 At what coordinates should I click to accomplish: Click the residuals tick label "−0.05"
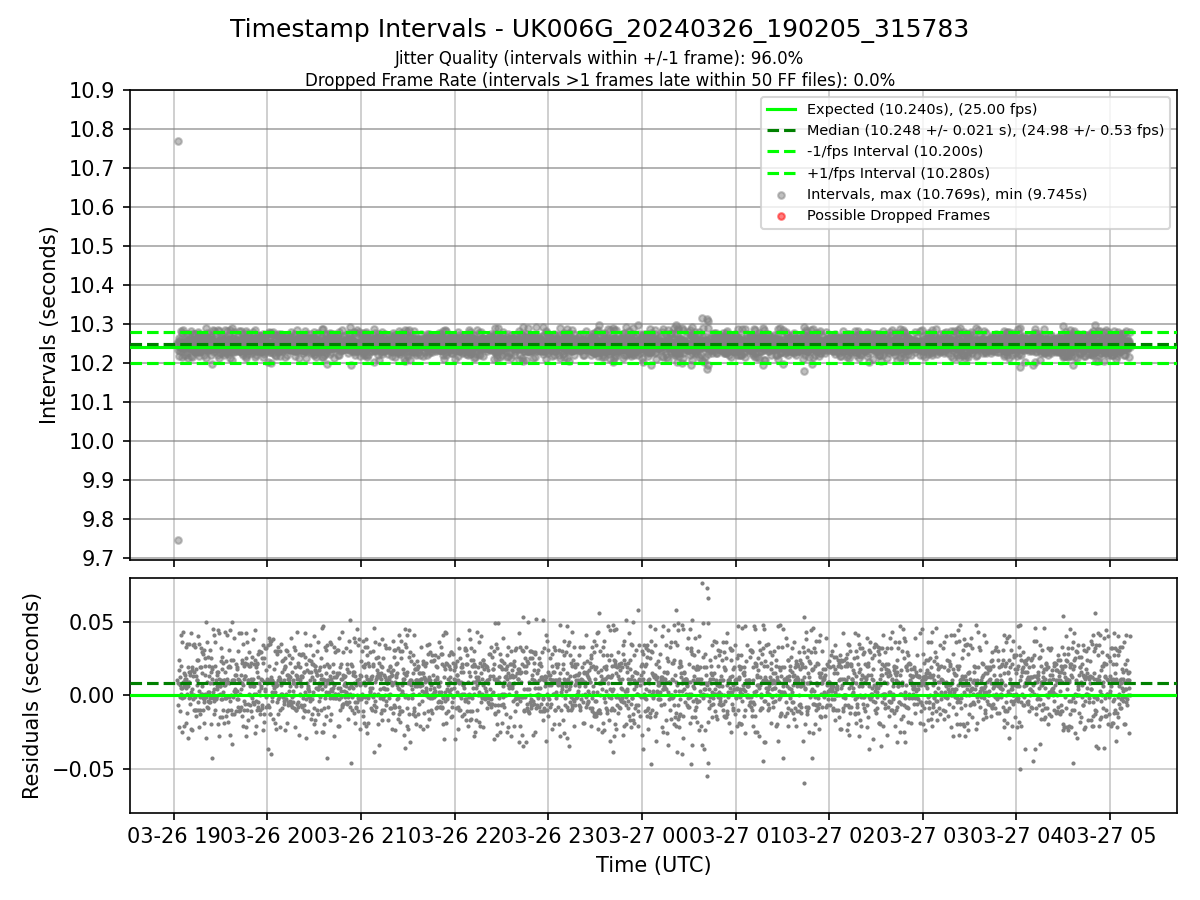pos(85,770)
